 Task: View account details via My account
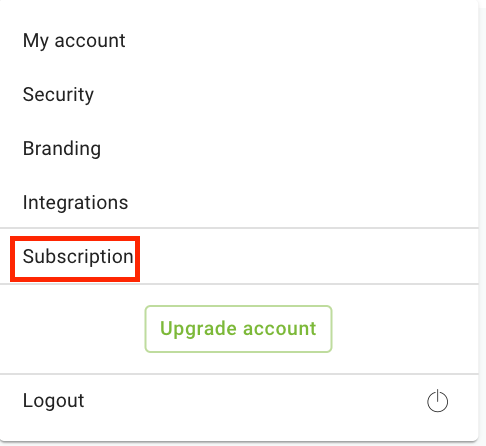239,41
